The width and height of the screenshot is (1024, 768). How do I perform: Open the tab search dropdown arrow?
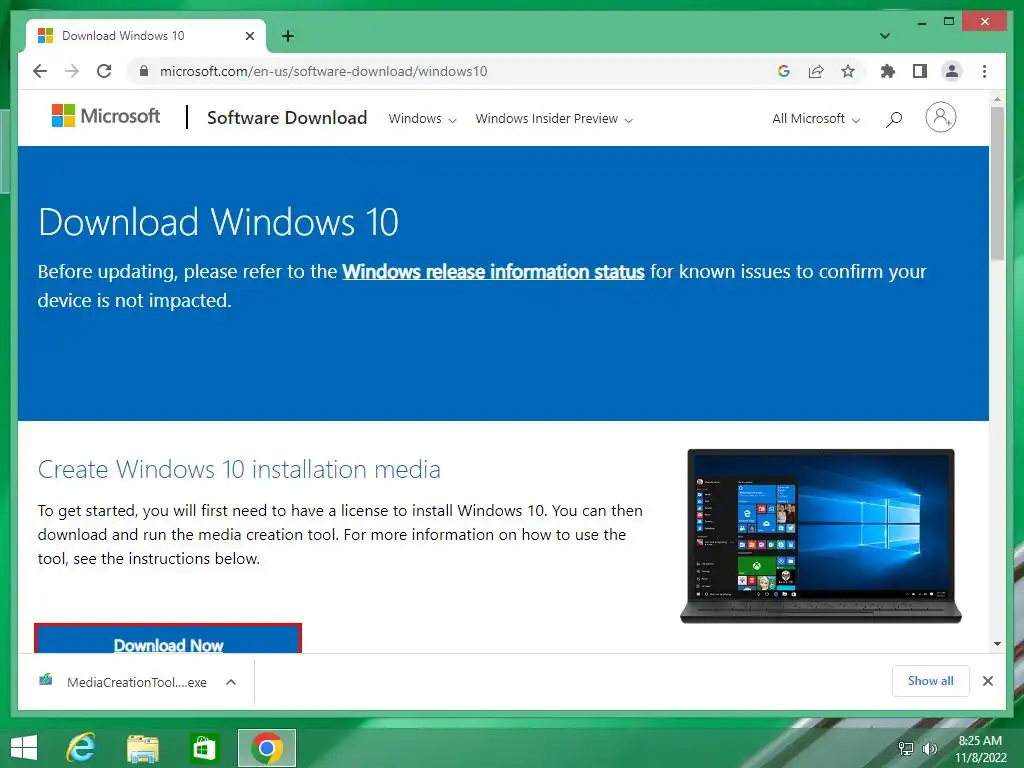pos(885,36)
